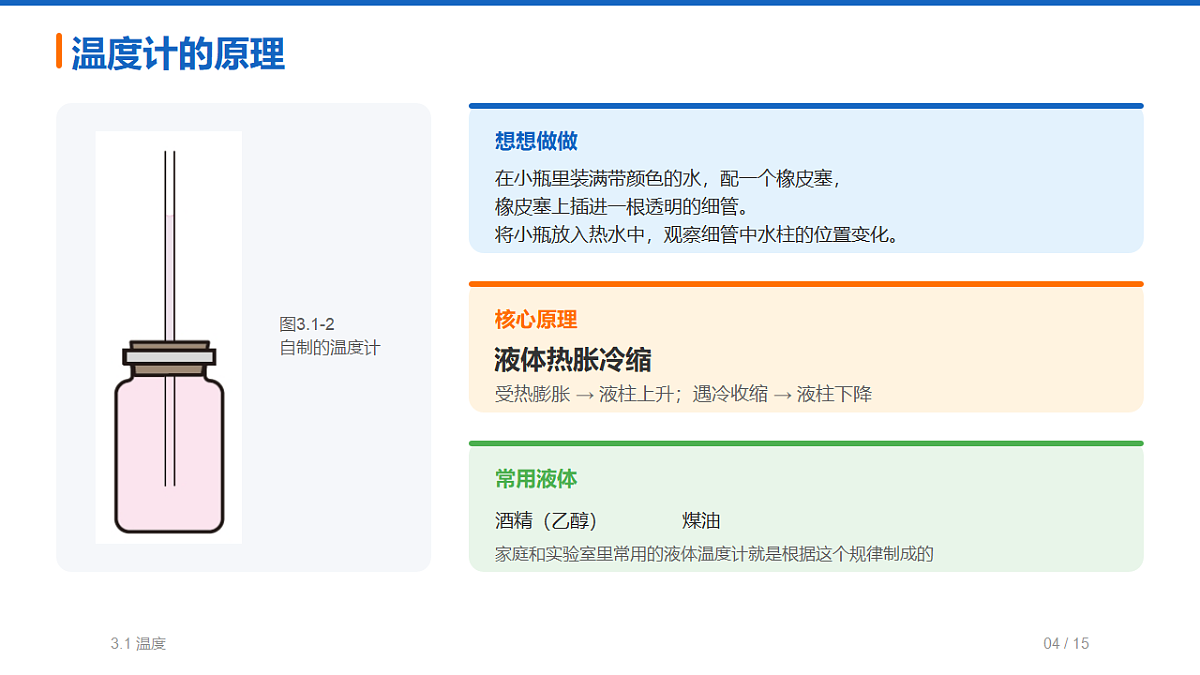
Task: Click the bold text 液体热胀冷缩
Action: 573,360
